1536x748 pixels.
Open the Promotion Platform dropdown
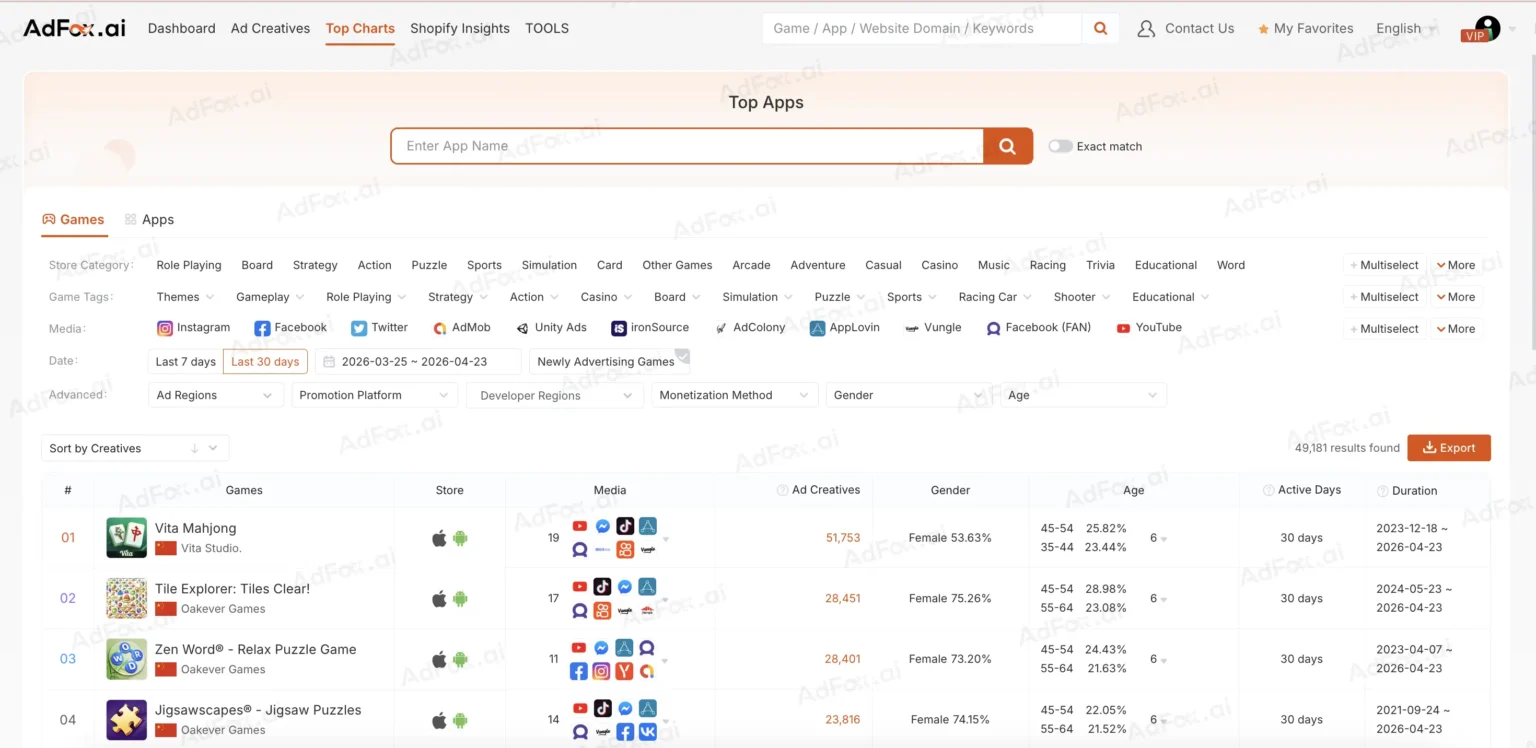375,395
